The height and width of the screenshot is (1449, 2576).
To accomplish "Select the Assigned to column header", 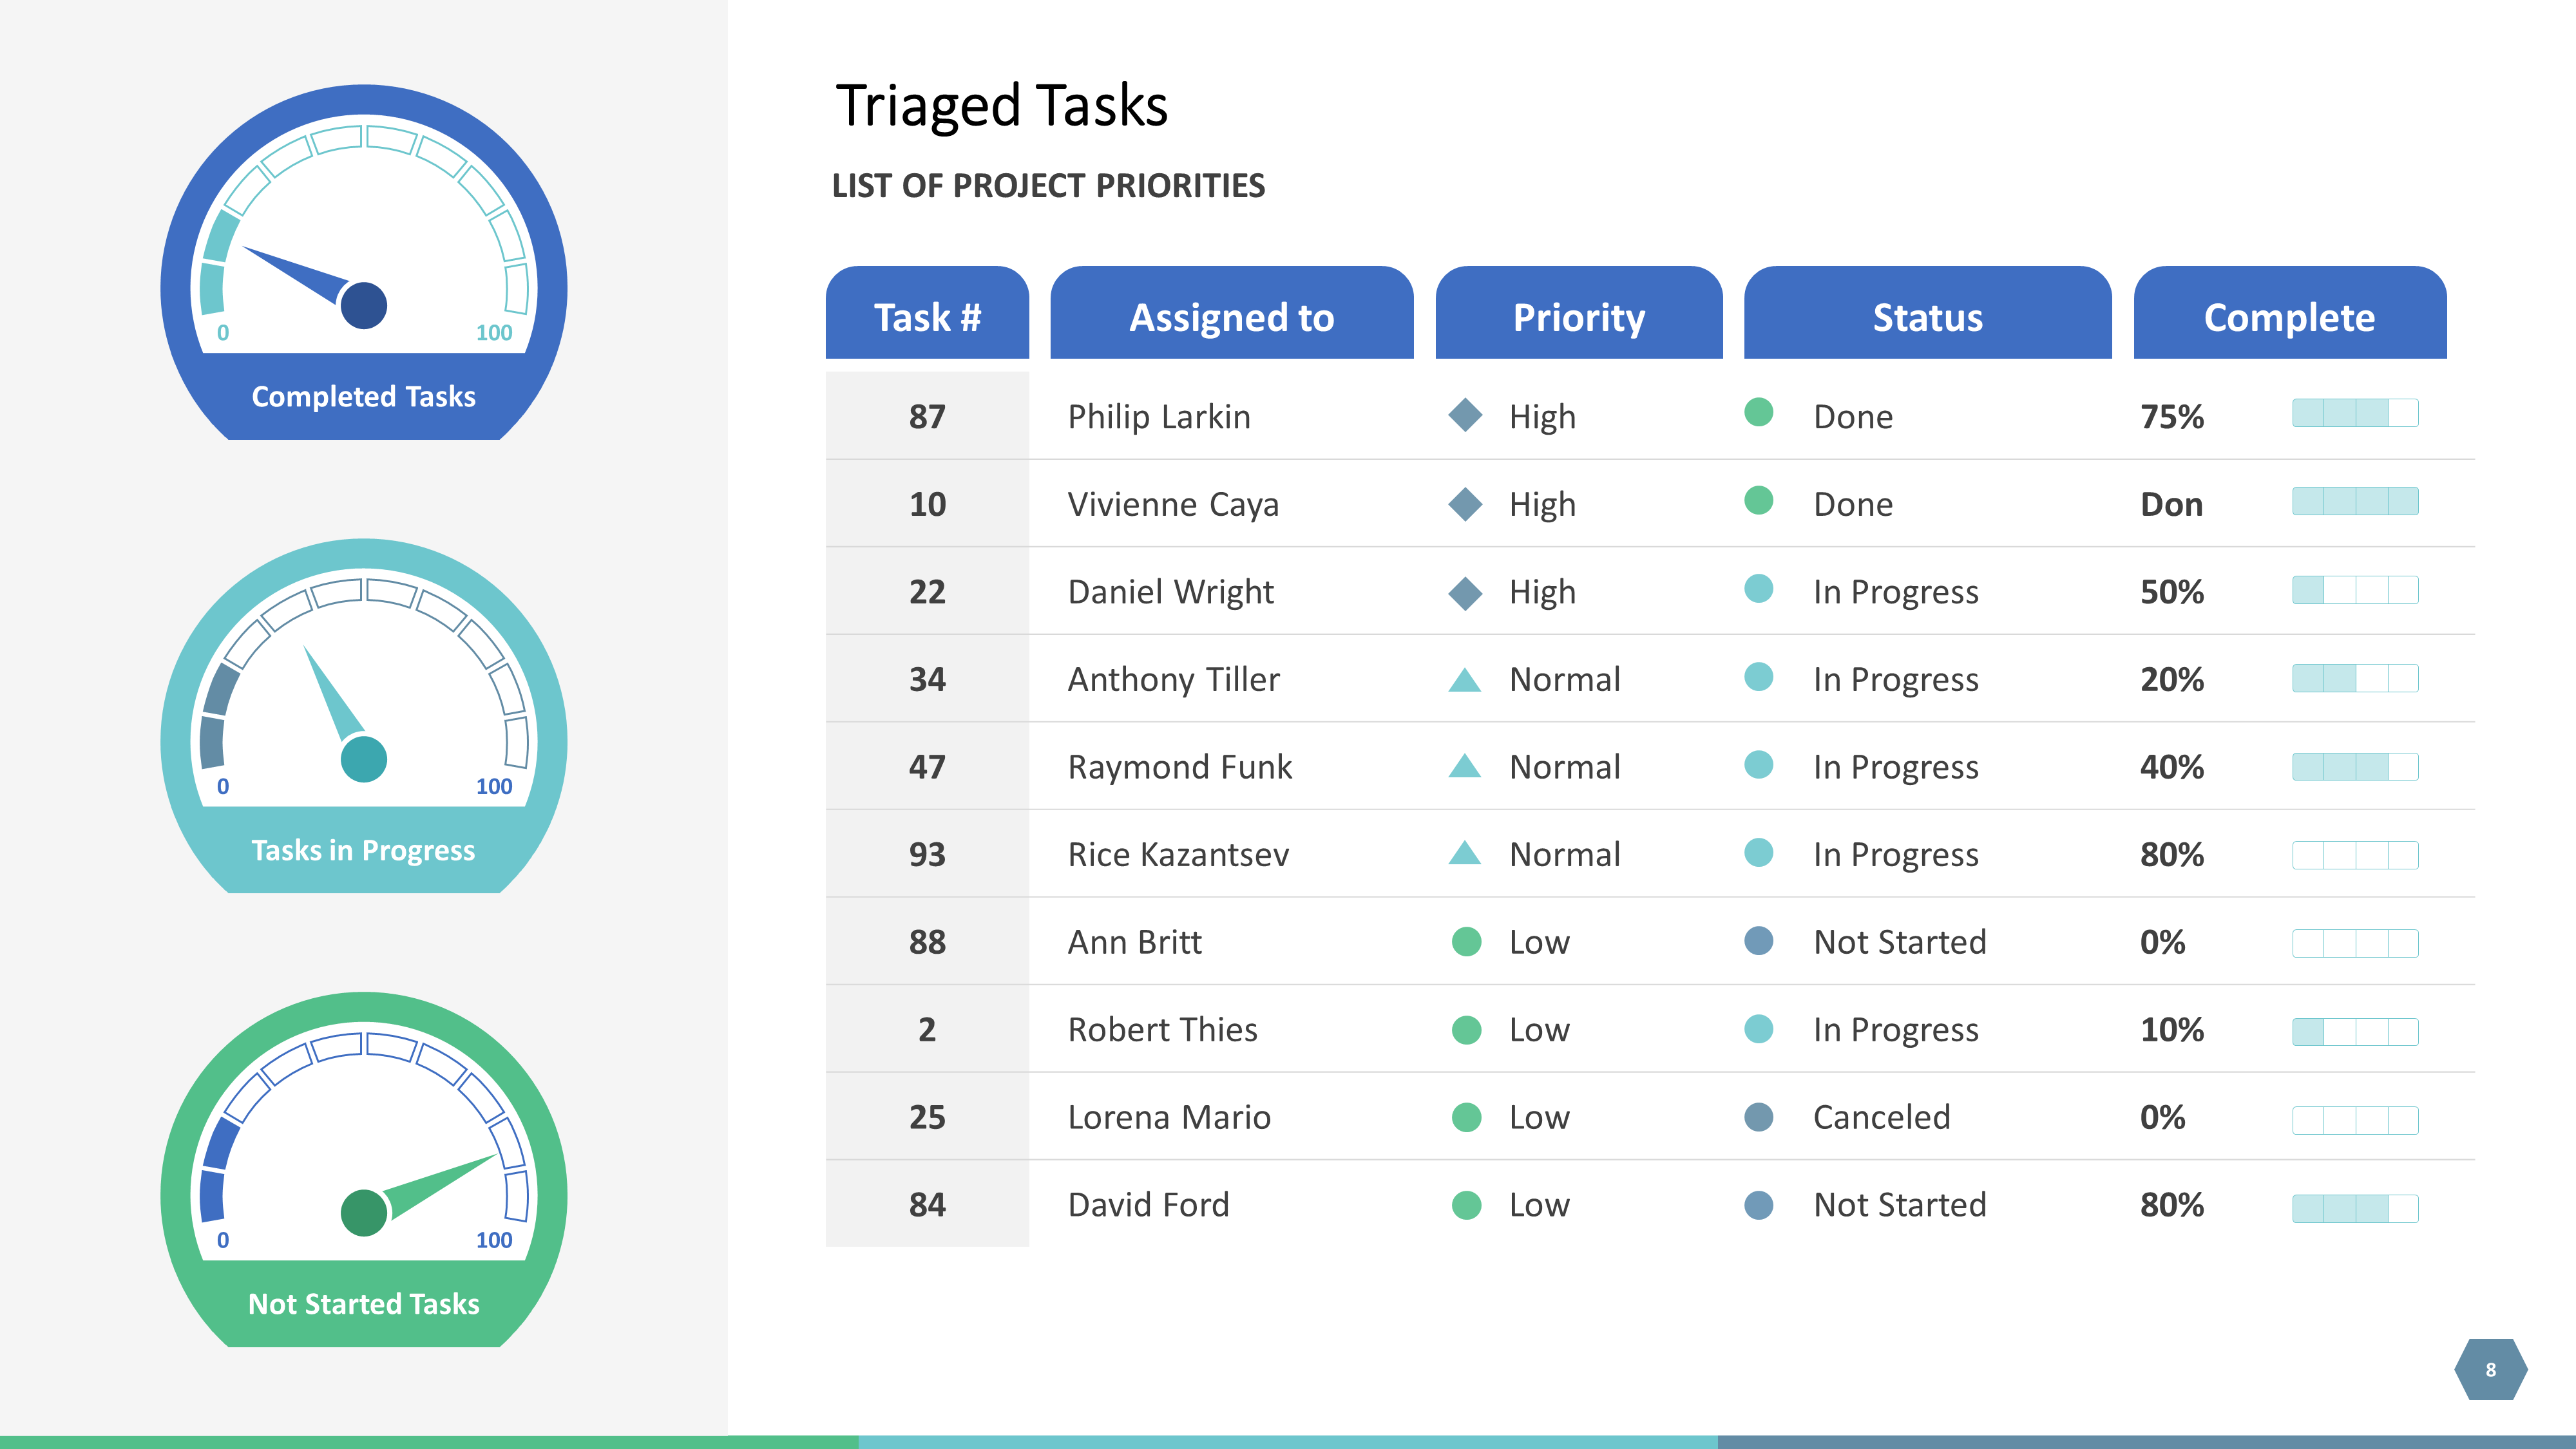I will tap(1231, 317).
